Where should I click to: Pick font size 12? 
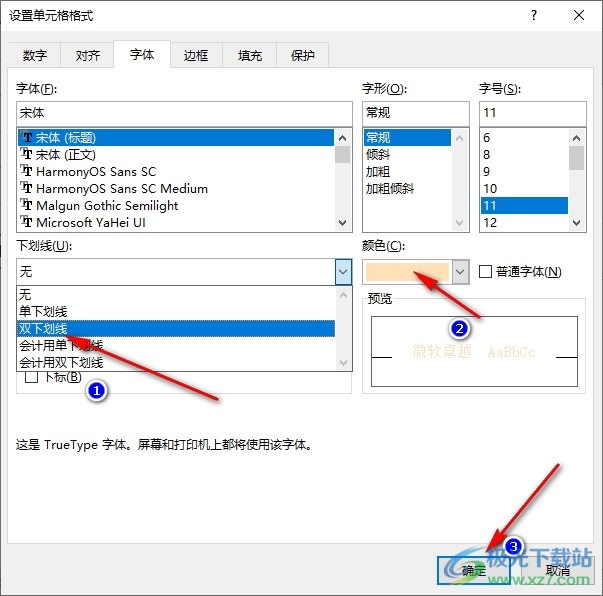pyautogui.click(x=524, y=222)
